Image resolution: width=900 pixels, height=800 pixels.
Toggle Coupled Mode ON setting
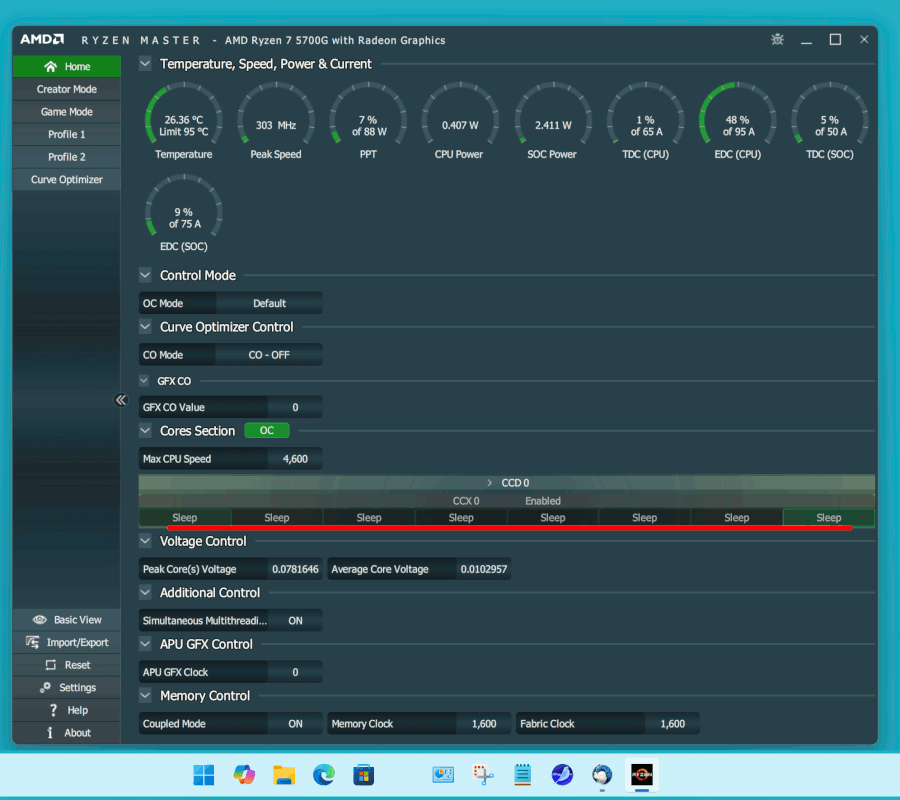click(295, 724)
